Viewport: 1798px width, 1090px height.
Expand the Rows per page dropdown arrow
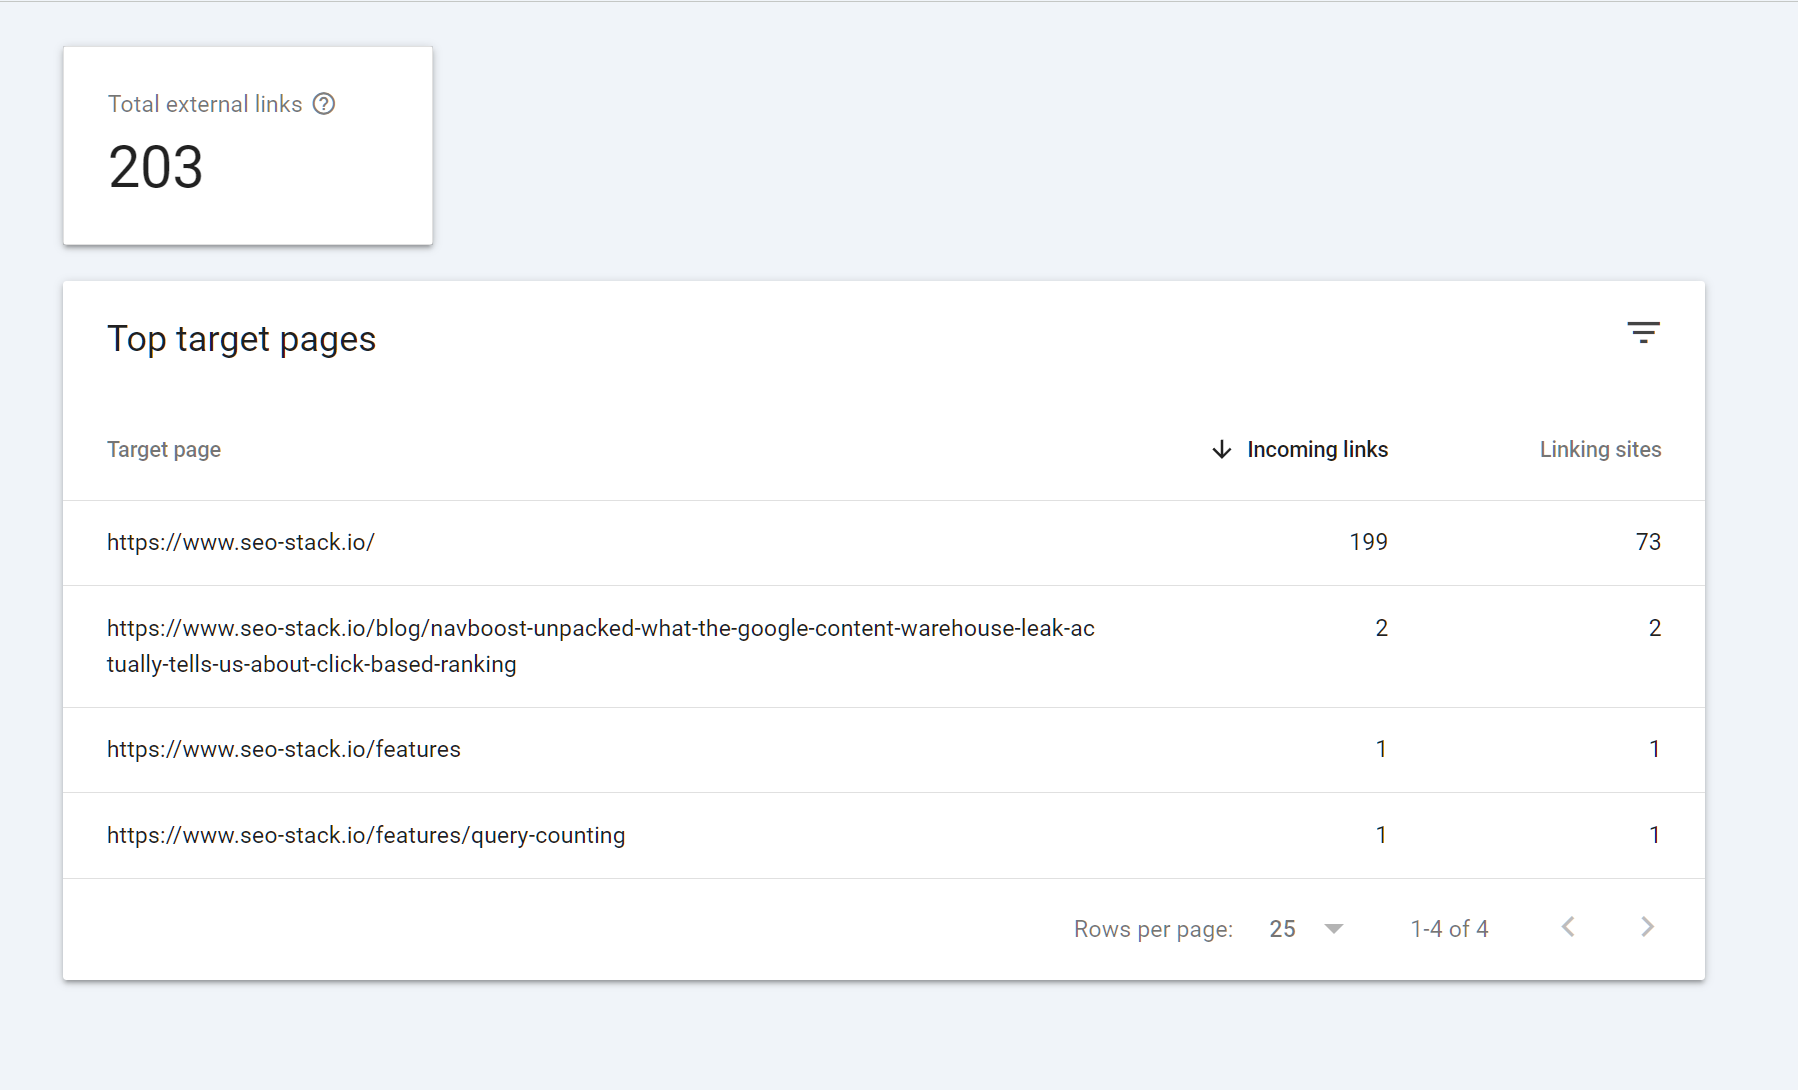(x=1333, y=929)
